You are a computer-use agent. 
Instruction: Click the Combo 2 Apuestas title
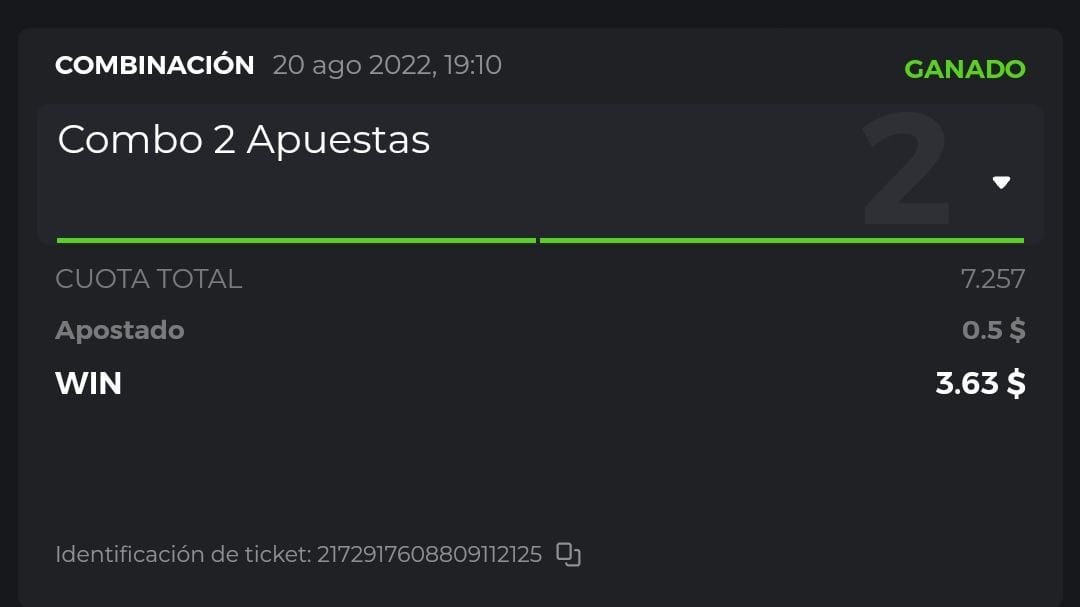[244, 140]
